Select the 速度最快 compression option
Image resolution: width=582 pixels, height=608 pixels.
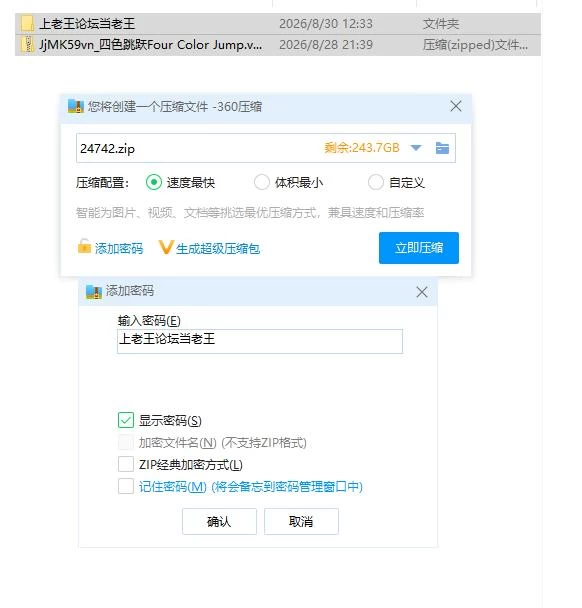(x=154, y=182)
